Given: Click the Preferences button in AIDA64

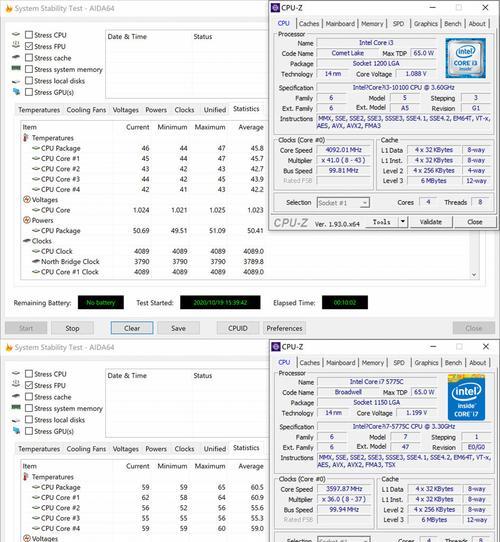Looking at the screenshot, I should 284,328.
